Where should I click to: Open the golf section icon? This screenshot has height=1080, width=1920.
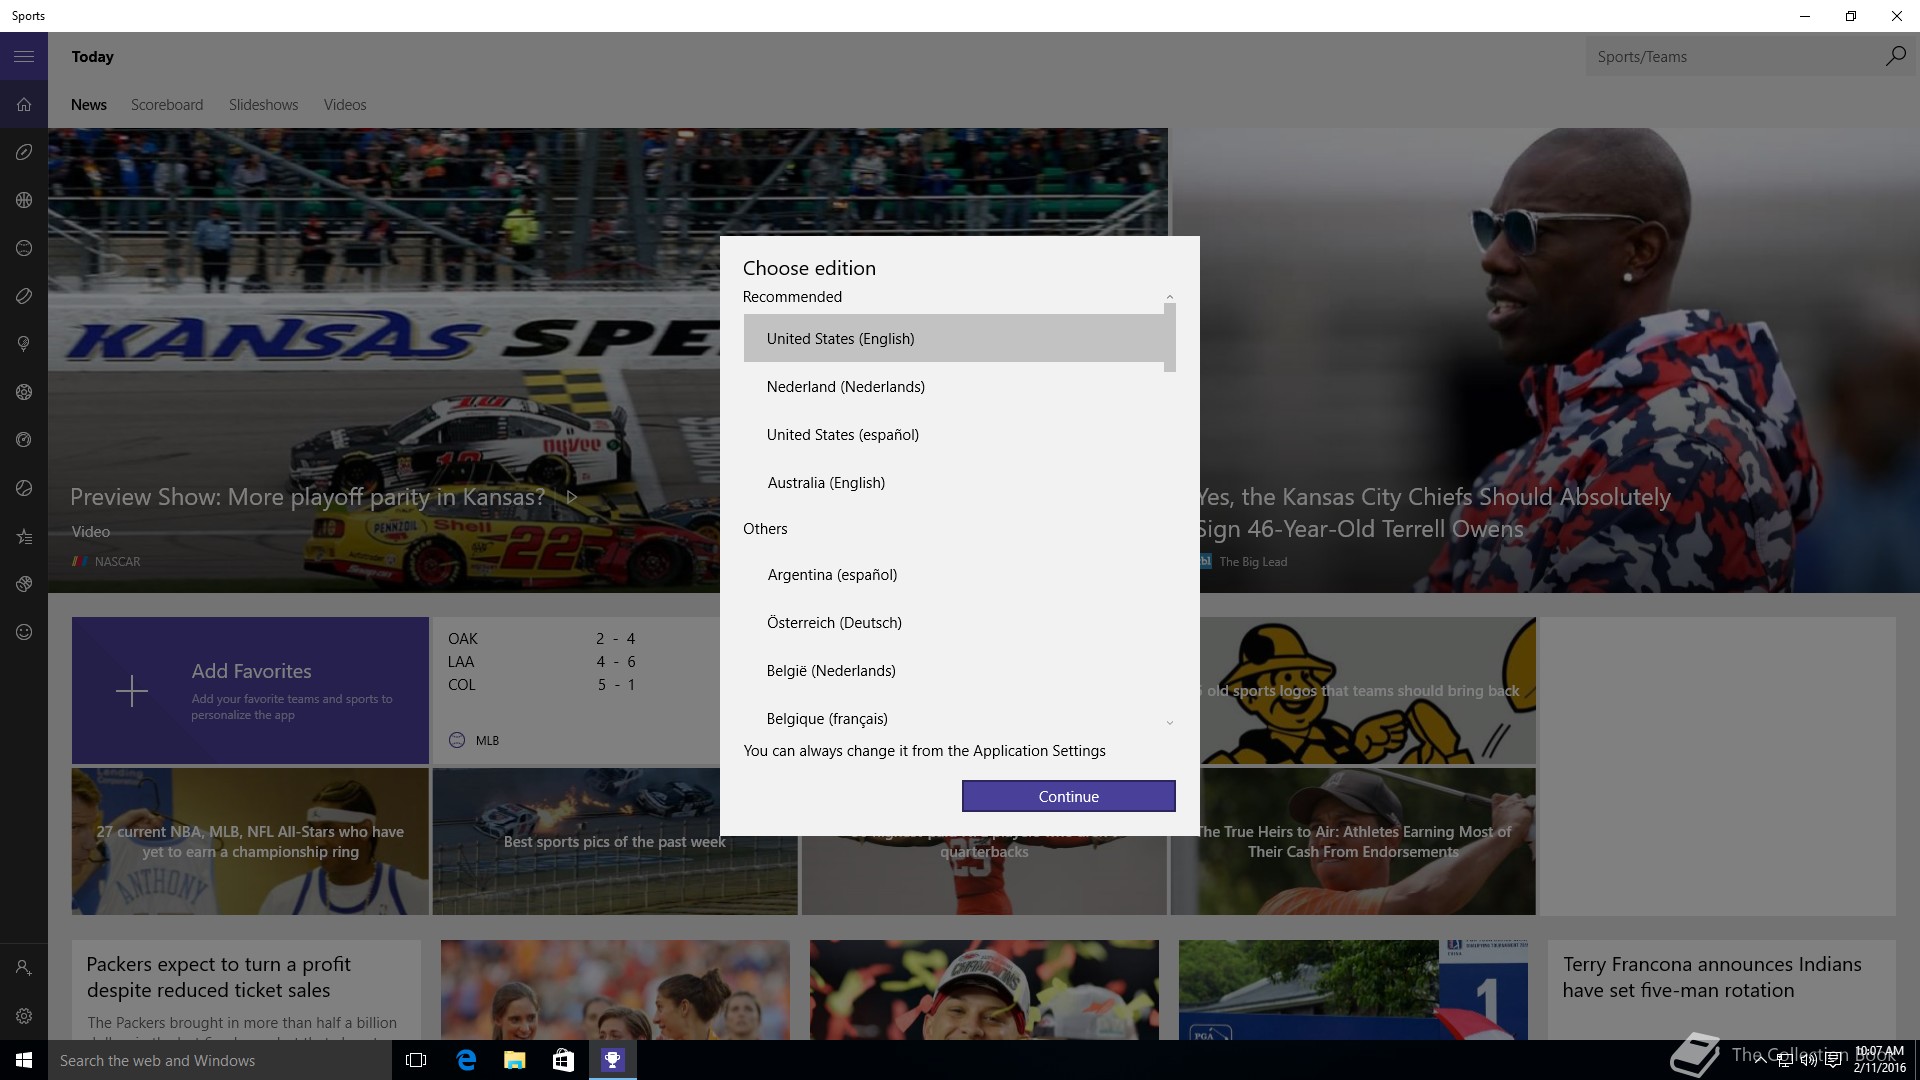click(24, 344)
